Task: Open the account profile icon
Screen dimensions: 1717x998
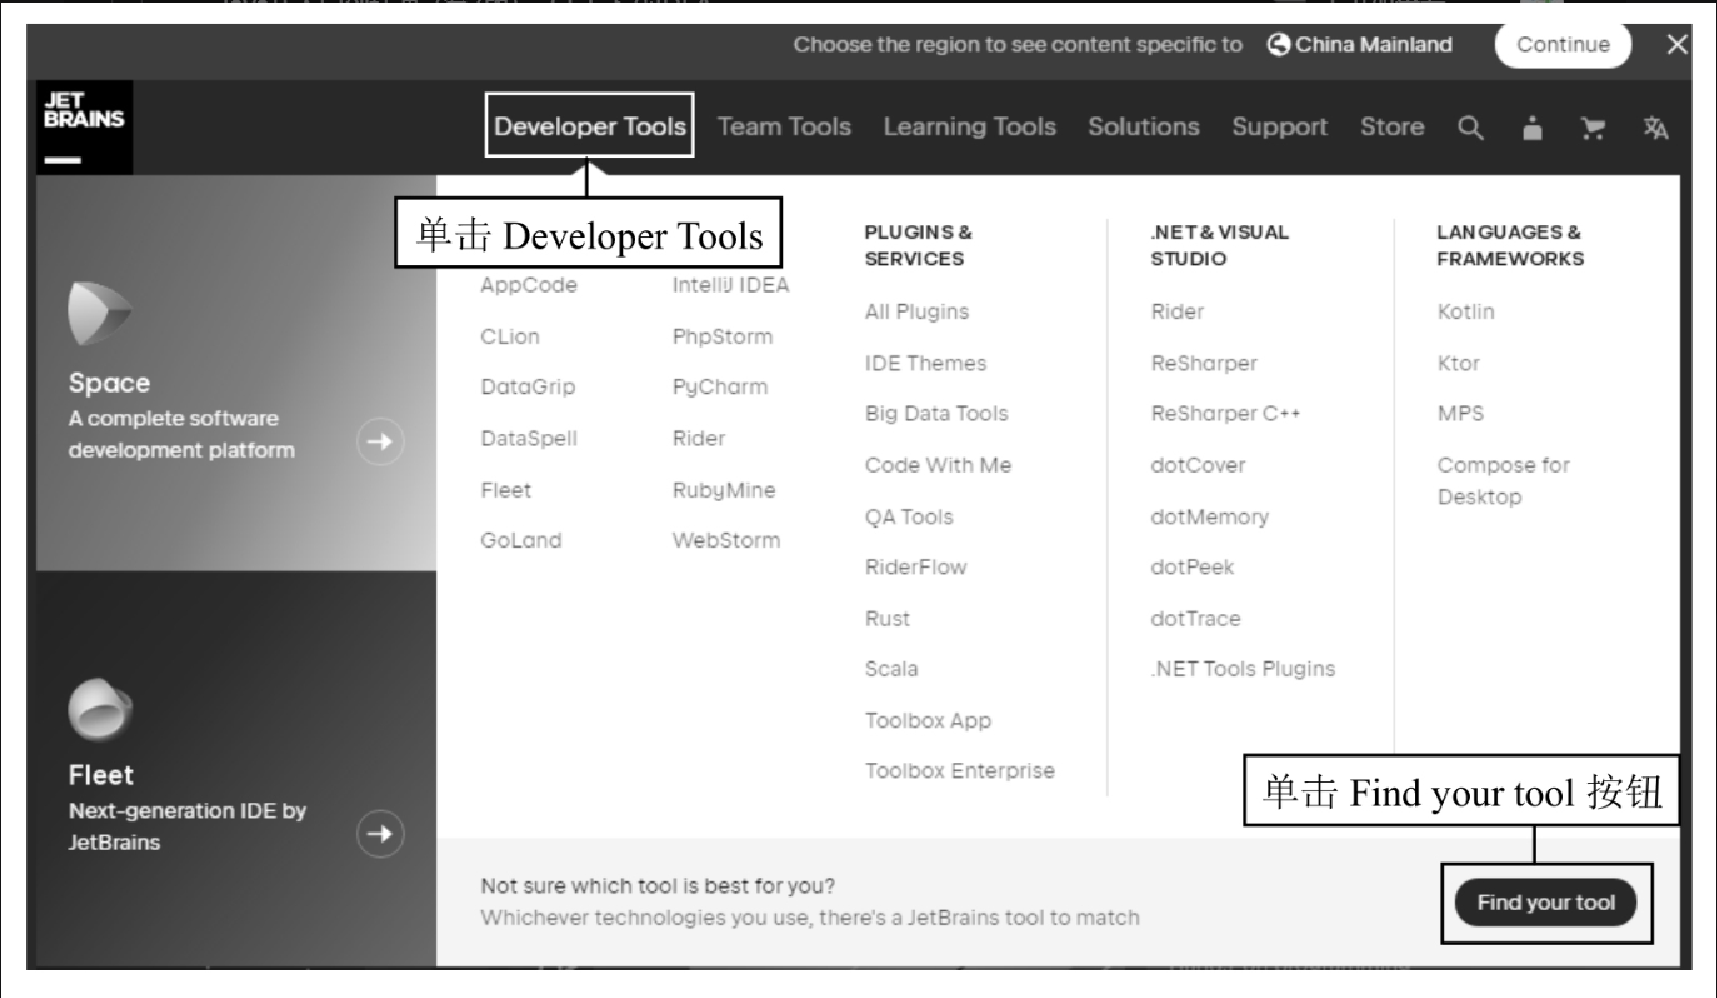Action: click(x=1532, y=128)
